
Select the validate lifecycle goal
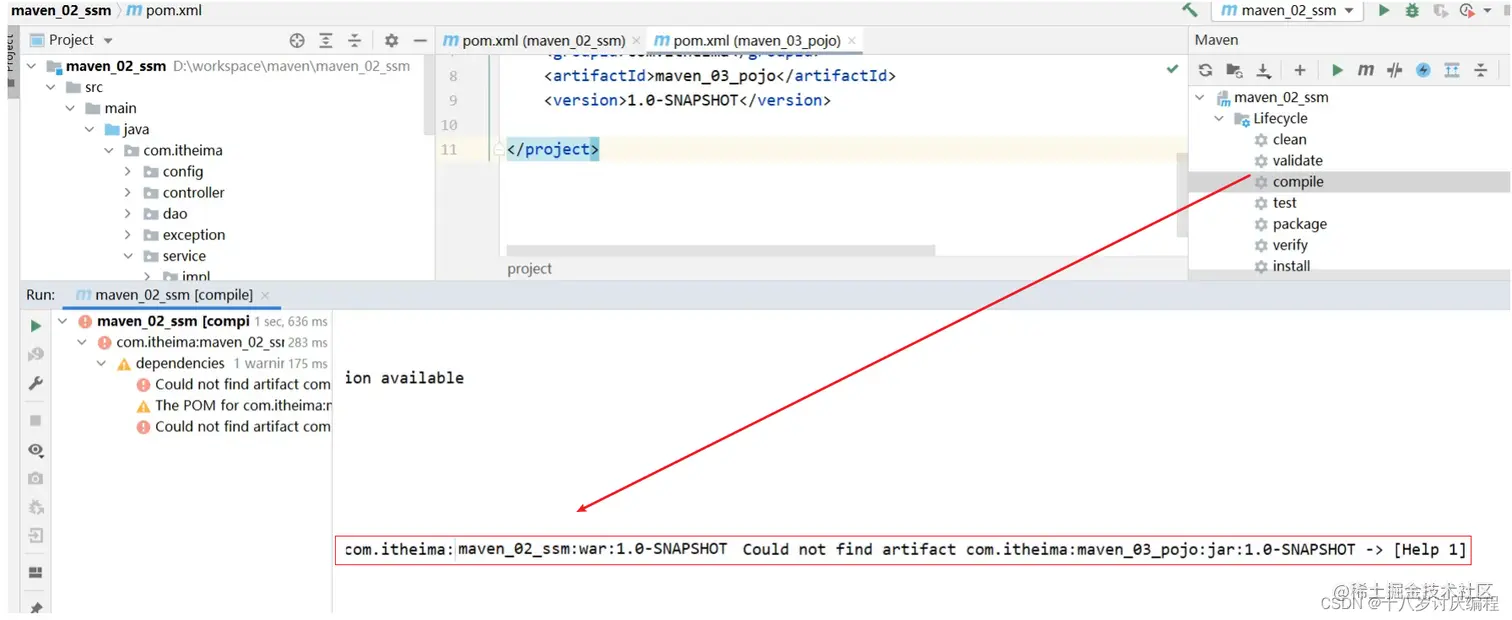1297,161
